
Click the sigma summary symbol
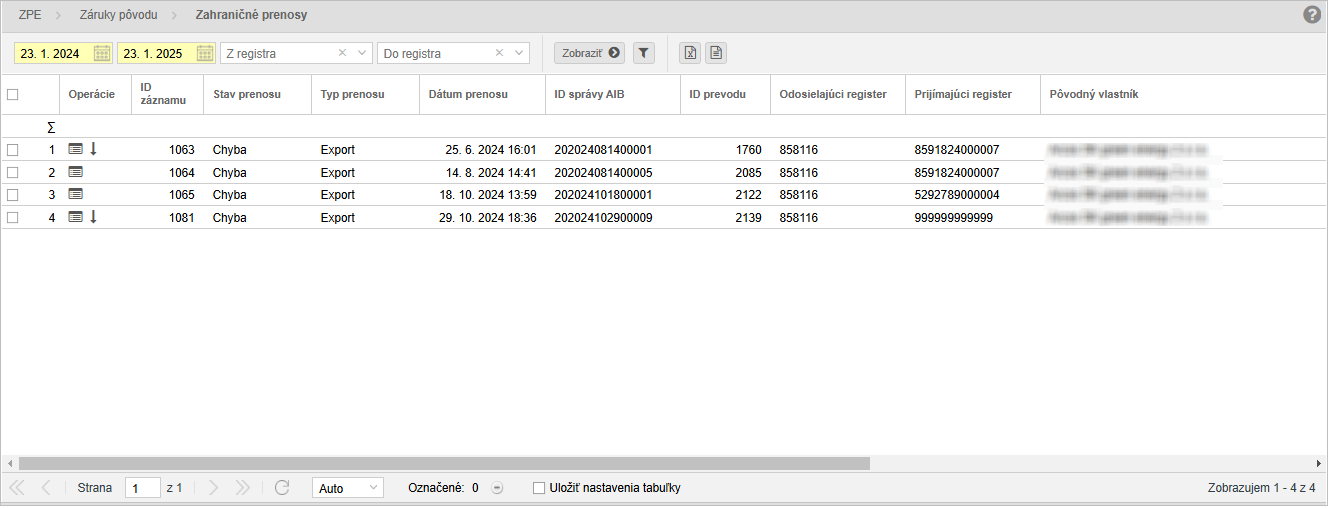coord(51,128)
